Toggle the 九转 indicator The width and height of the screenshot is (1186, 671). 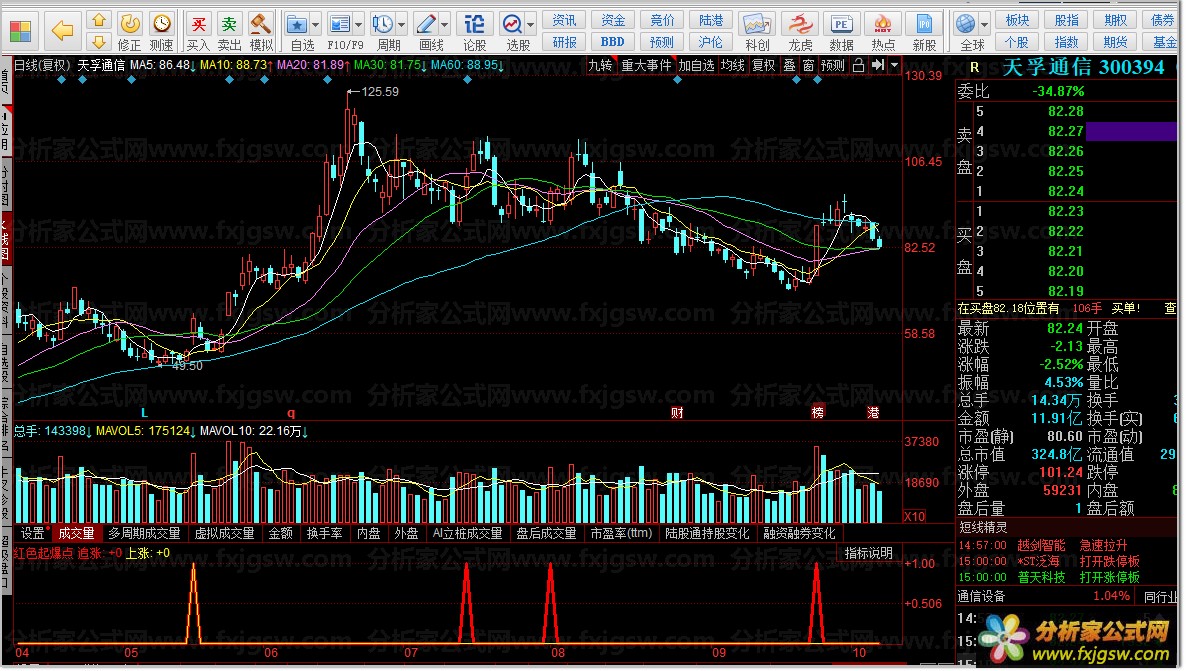click(x=600, y=66)
